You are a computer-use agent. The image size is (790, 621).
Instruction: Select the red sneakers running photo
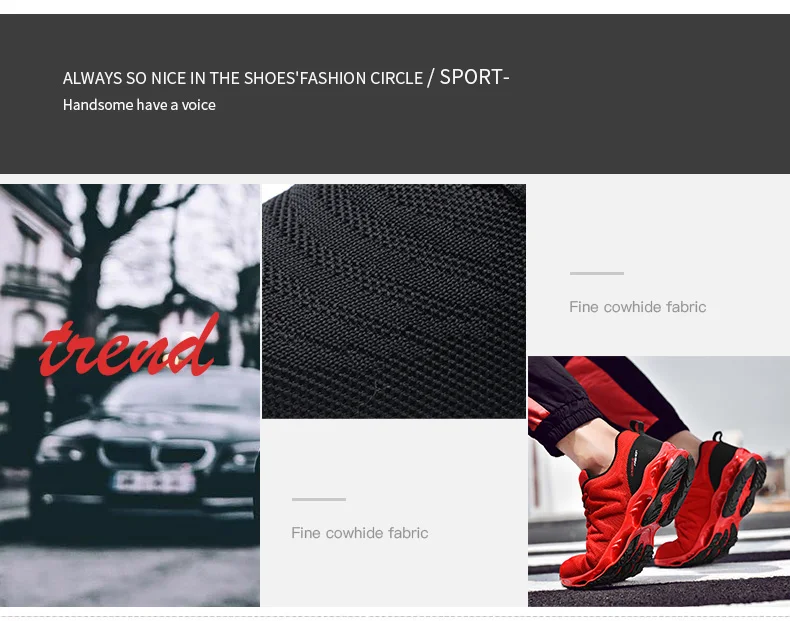(659, 481)
